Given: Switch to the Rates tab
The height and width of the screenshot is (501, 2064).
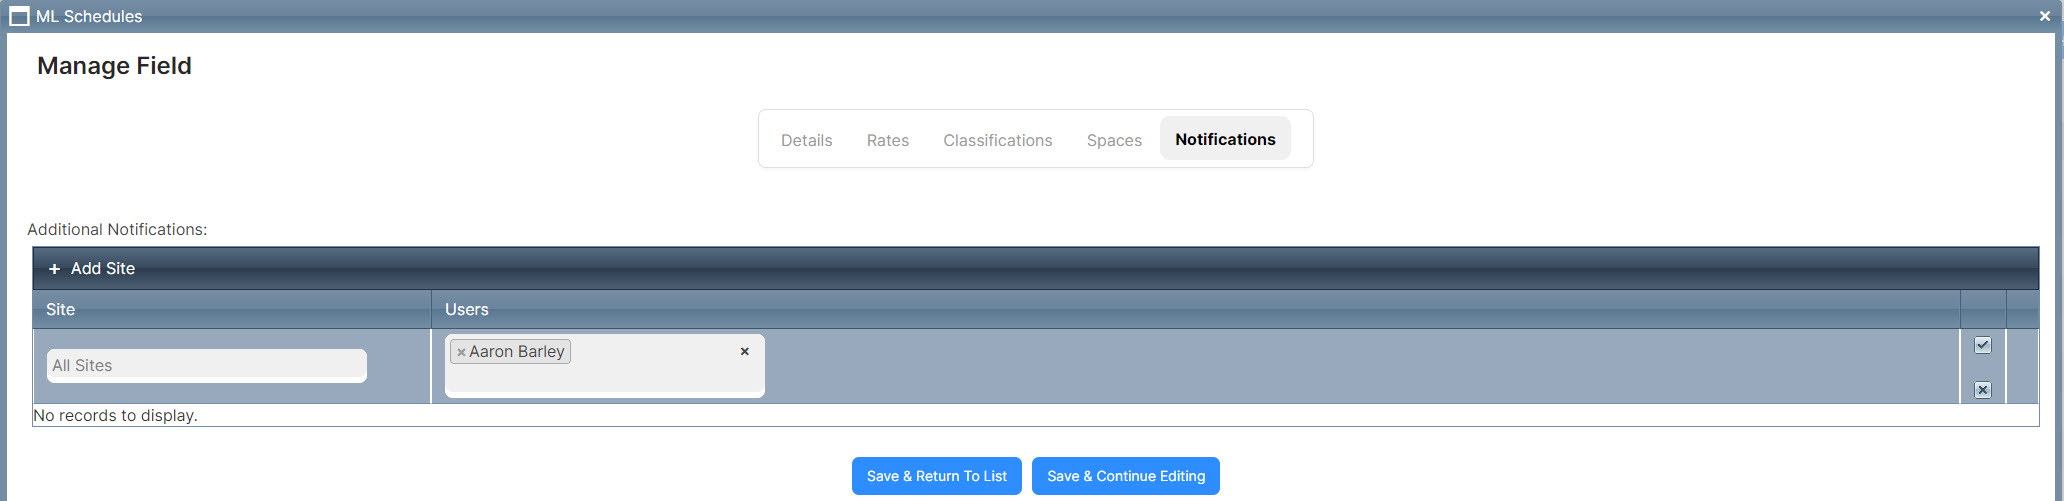Looking at the screenshot, I should pyautogui.click(x=888, y=140).
